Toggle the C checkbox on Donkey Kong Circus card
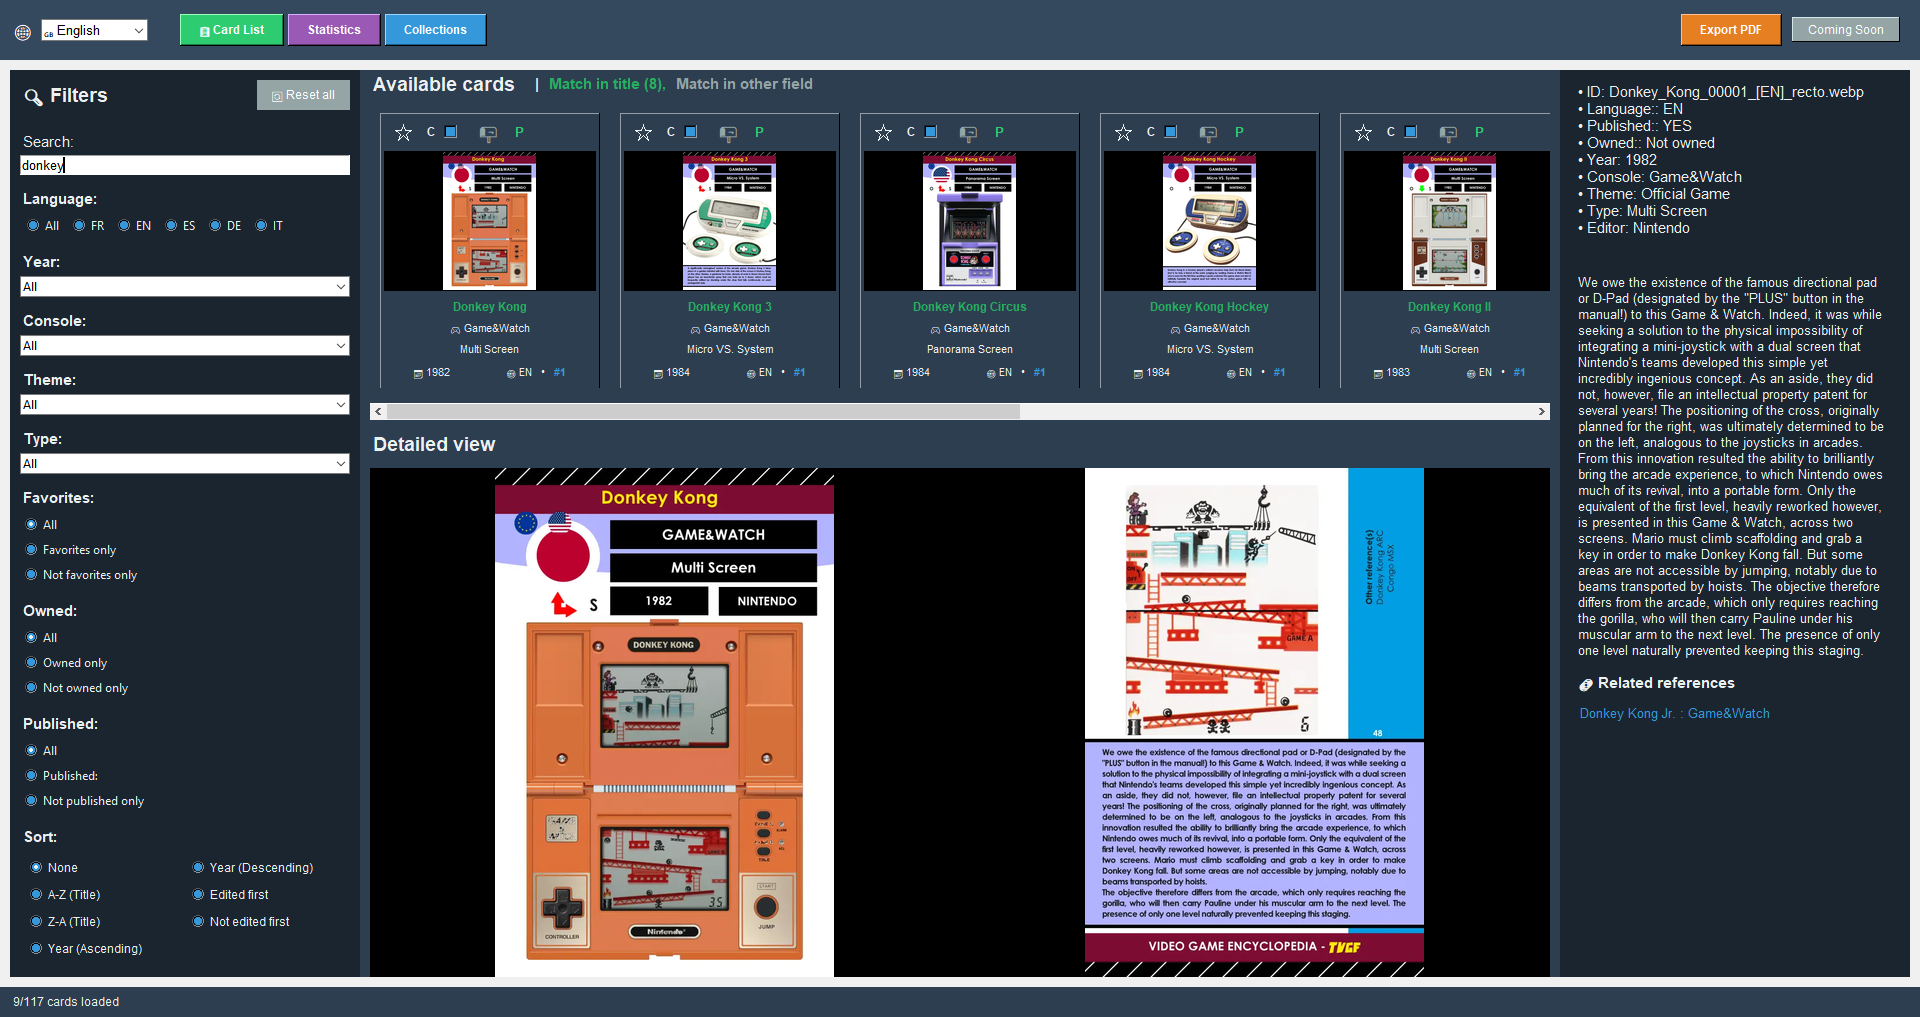 pyautogui.click(x=931, y=132)
